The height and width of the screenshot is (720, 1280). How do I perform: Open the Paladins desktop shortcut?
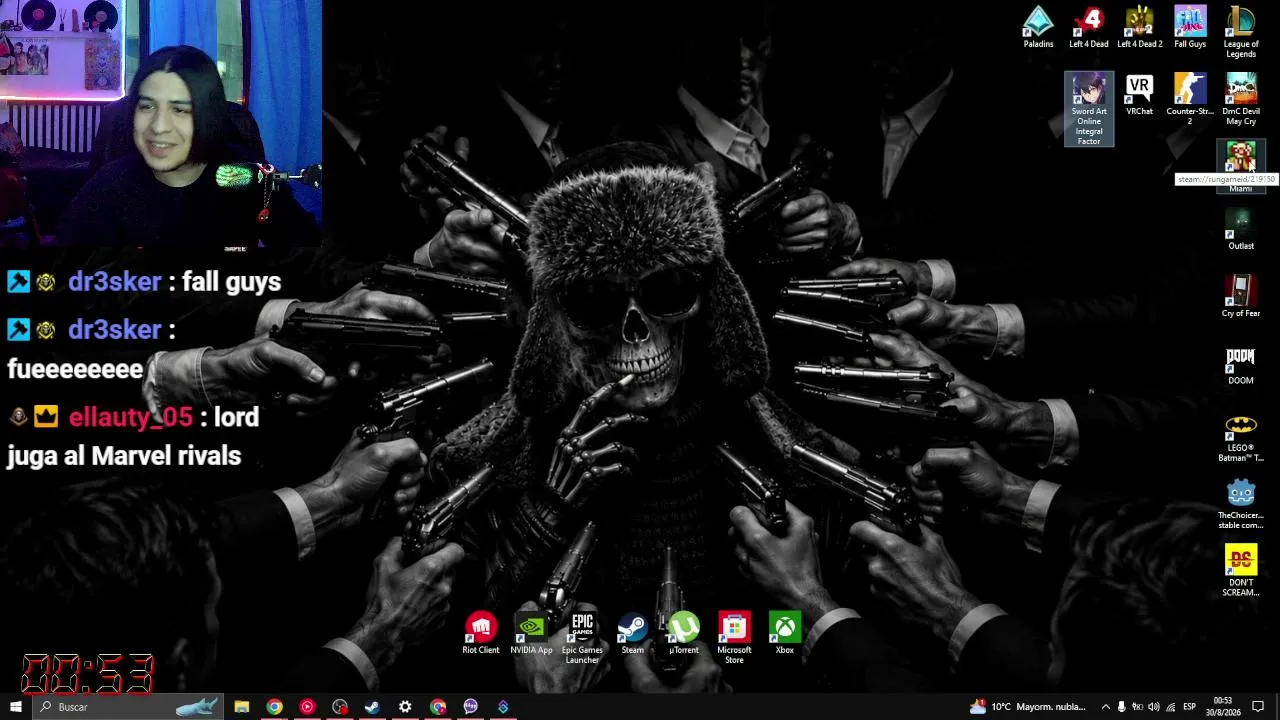tap(1038, 28)
